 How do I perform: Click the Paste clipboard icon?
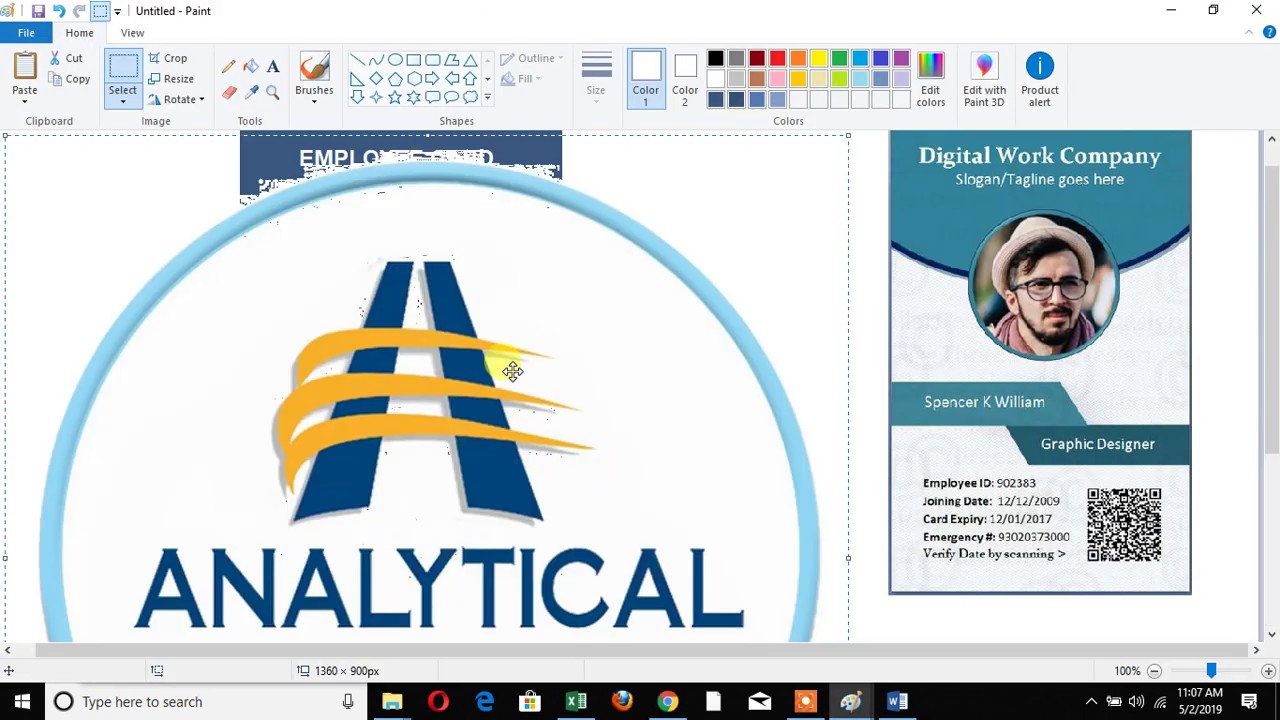(x=25, y=66)
